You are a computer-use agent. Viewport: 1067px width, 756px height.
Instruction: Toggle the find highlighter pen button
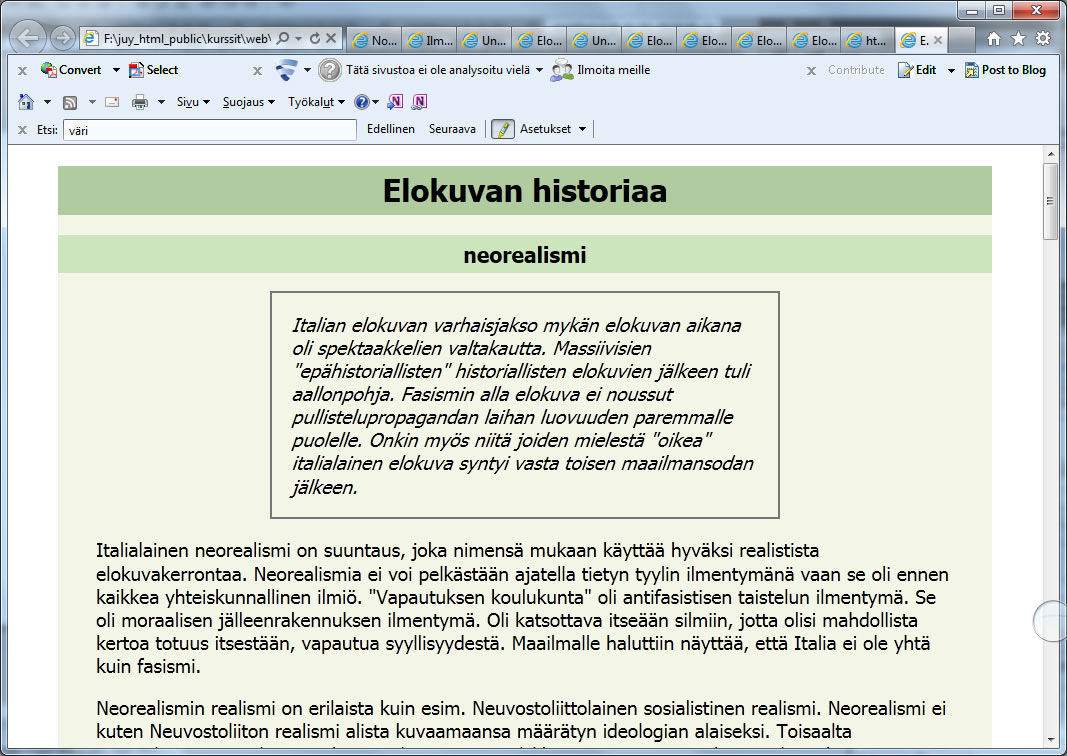point(502,129)
